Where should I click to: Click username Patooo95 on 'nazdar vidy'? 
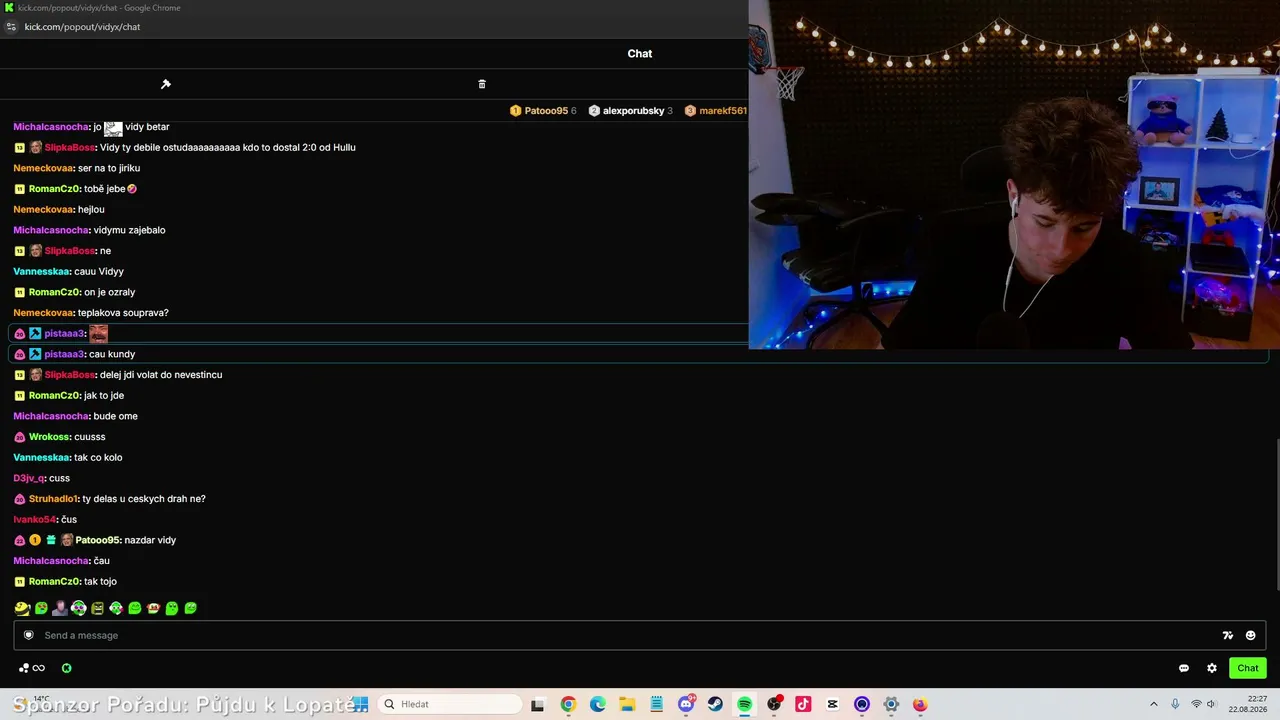[x=97, y=540]
